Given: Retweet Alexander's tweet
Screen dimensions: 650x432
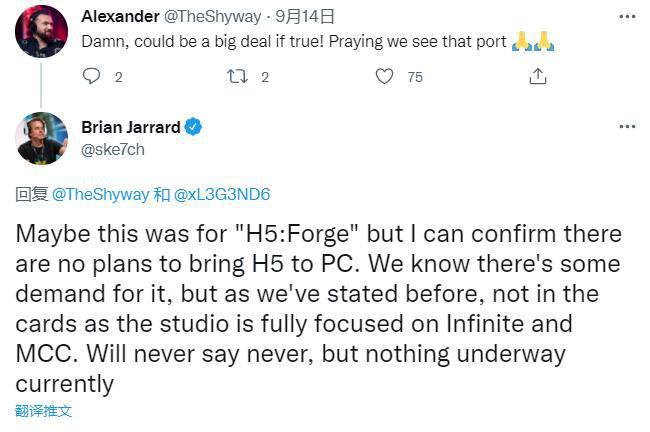Looking at the screenshot, I should click(x=238, y=77).
